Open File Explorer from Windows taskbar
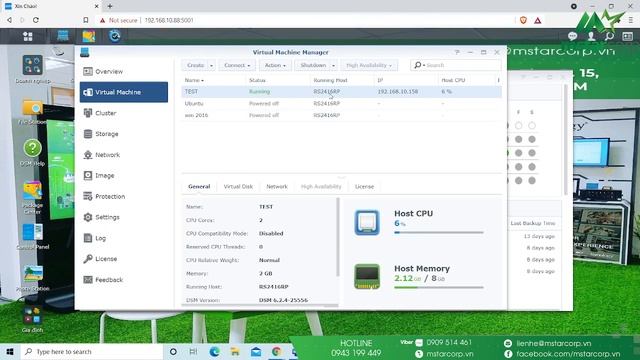The height and width of the screenshot is (360, 640). tap(235, 351)
